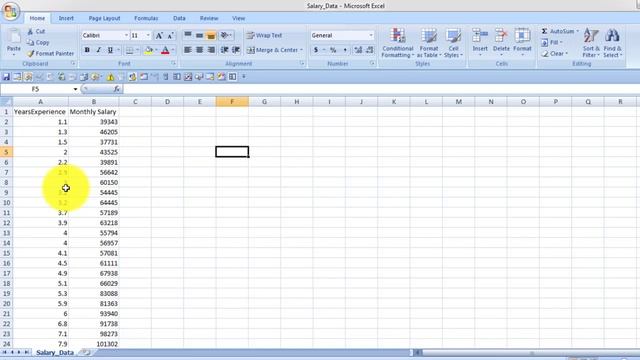Open Conditional Formatting menu

(x=398, y=43)
